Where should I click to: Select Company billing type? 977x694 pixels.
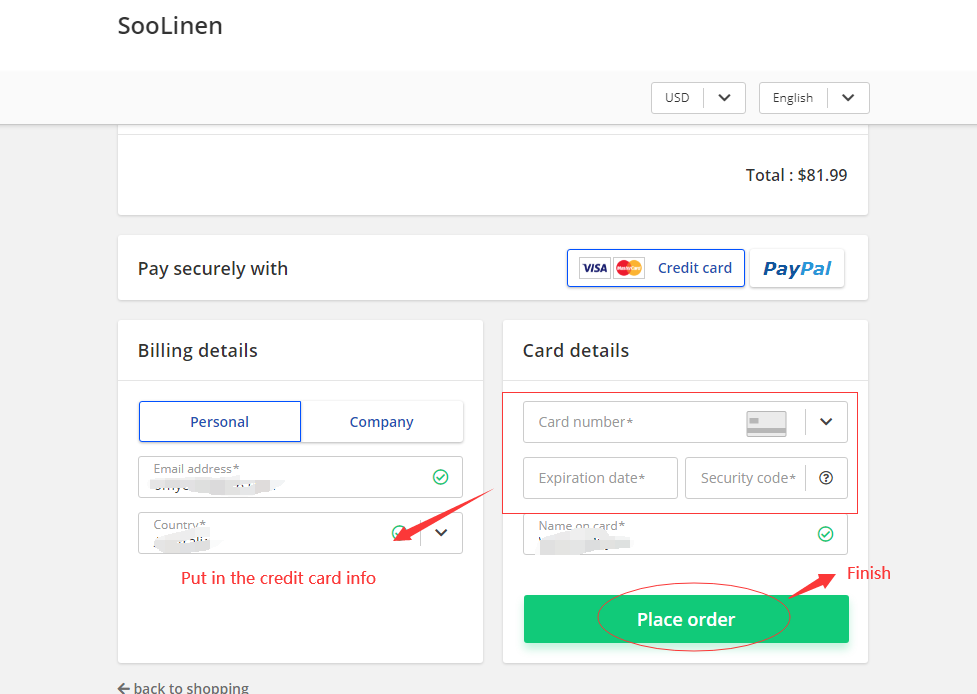pyautogui.click(x=382, y=422)
